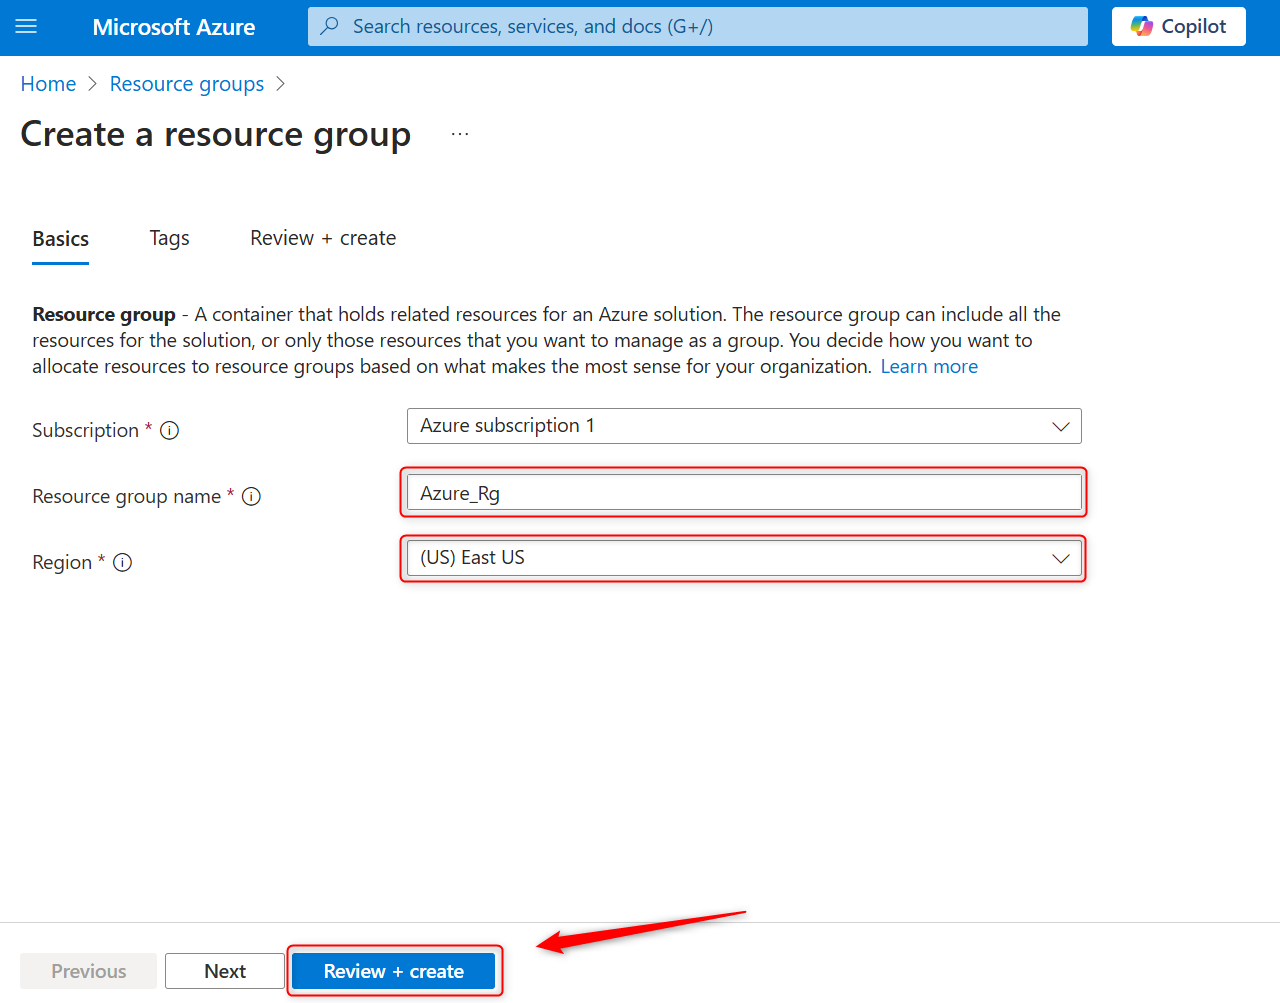Show the Resource group name info icon
Viewport: 1280px width, 1003px height.
[x=252, y=496]
